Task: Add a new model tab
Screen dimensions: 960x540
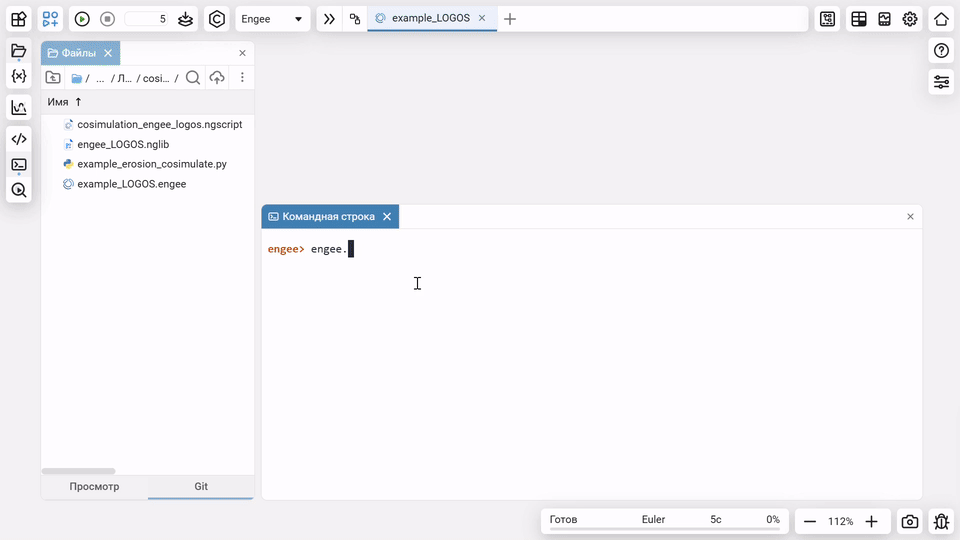Action: [509, 19]
